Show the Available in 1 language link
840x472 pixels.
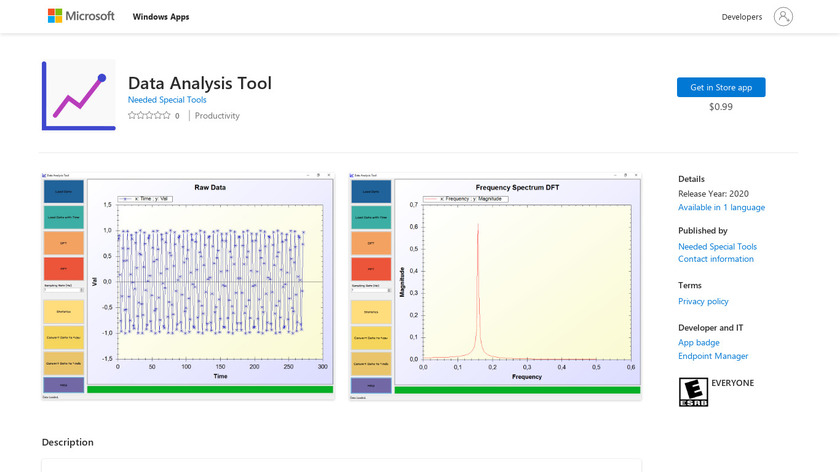[721, 207]
